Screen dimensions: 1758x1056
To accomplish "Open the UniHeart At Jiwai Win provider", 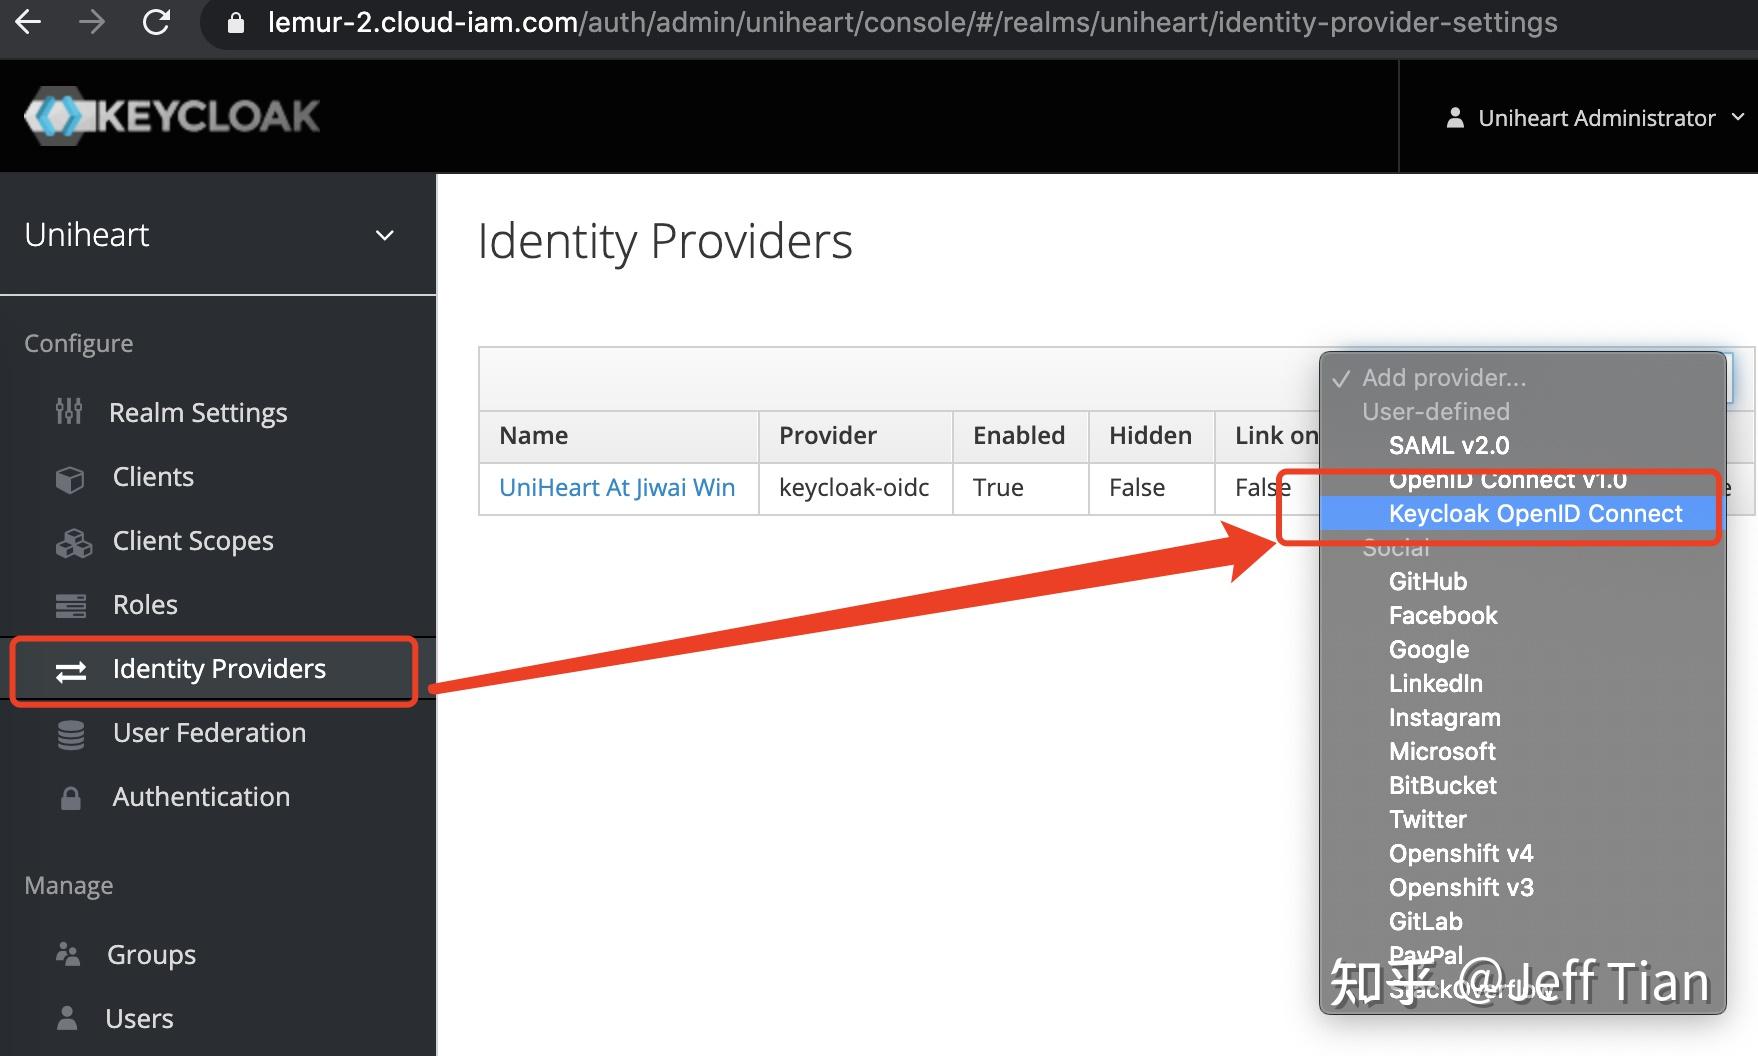I will tap(617, 487).
